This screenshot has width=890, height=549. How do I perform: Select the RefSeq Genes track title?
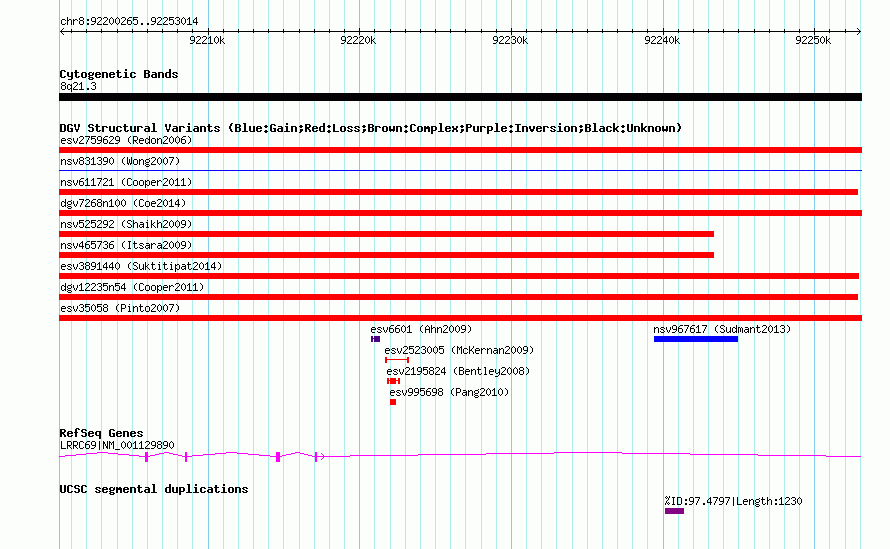[x=102, y=433]
